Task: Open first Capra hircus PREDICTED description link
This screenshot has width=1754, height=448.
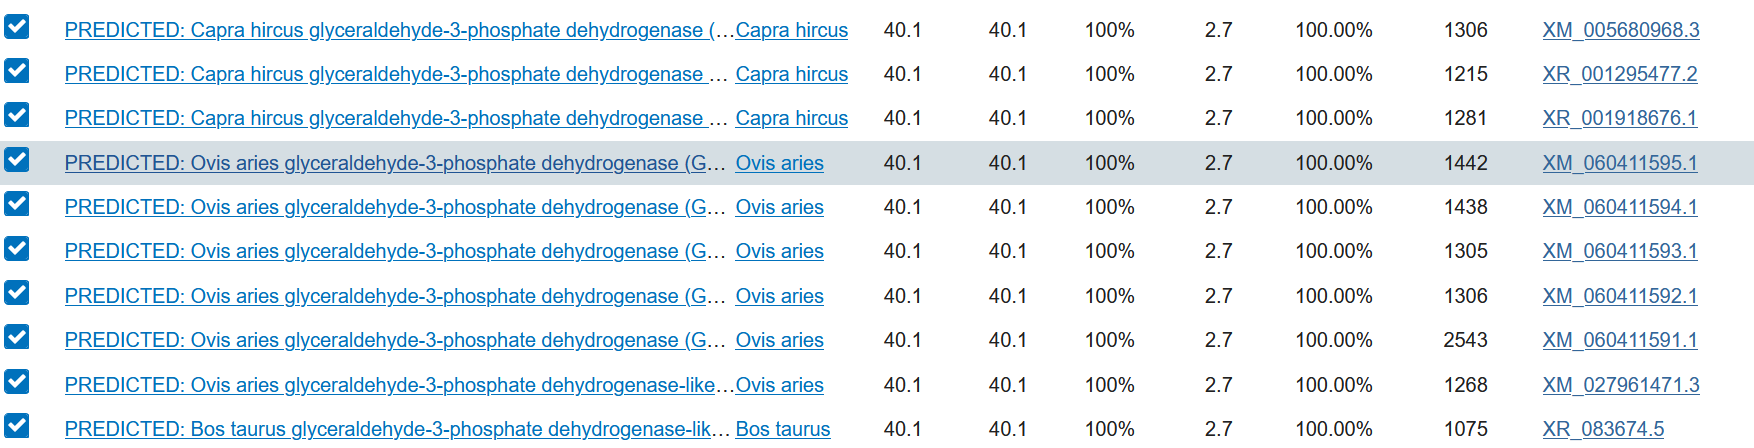Action: click(399, 30)
